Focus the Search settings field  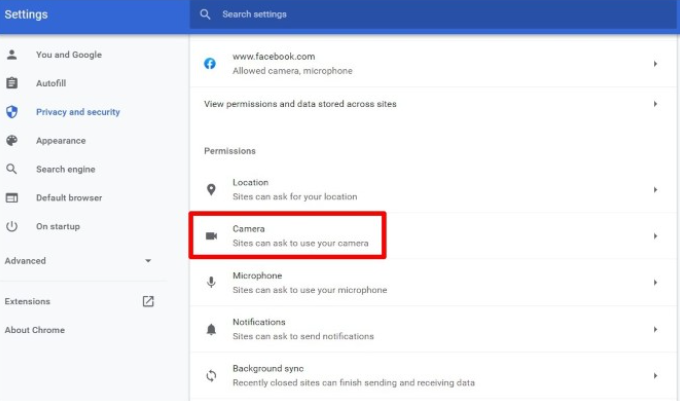[434, 14]
